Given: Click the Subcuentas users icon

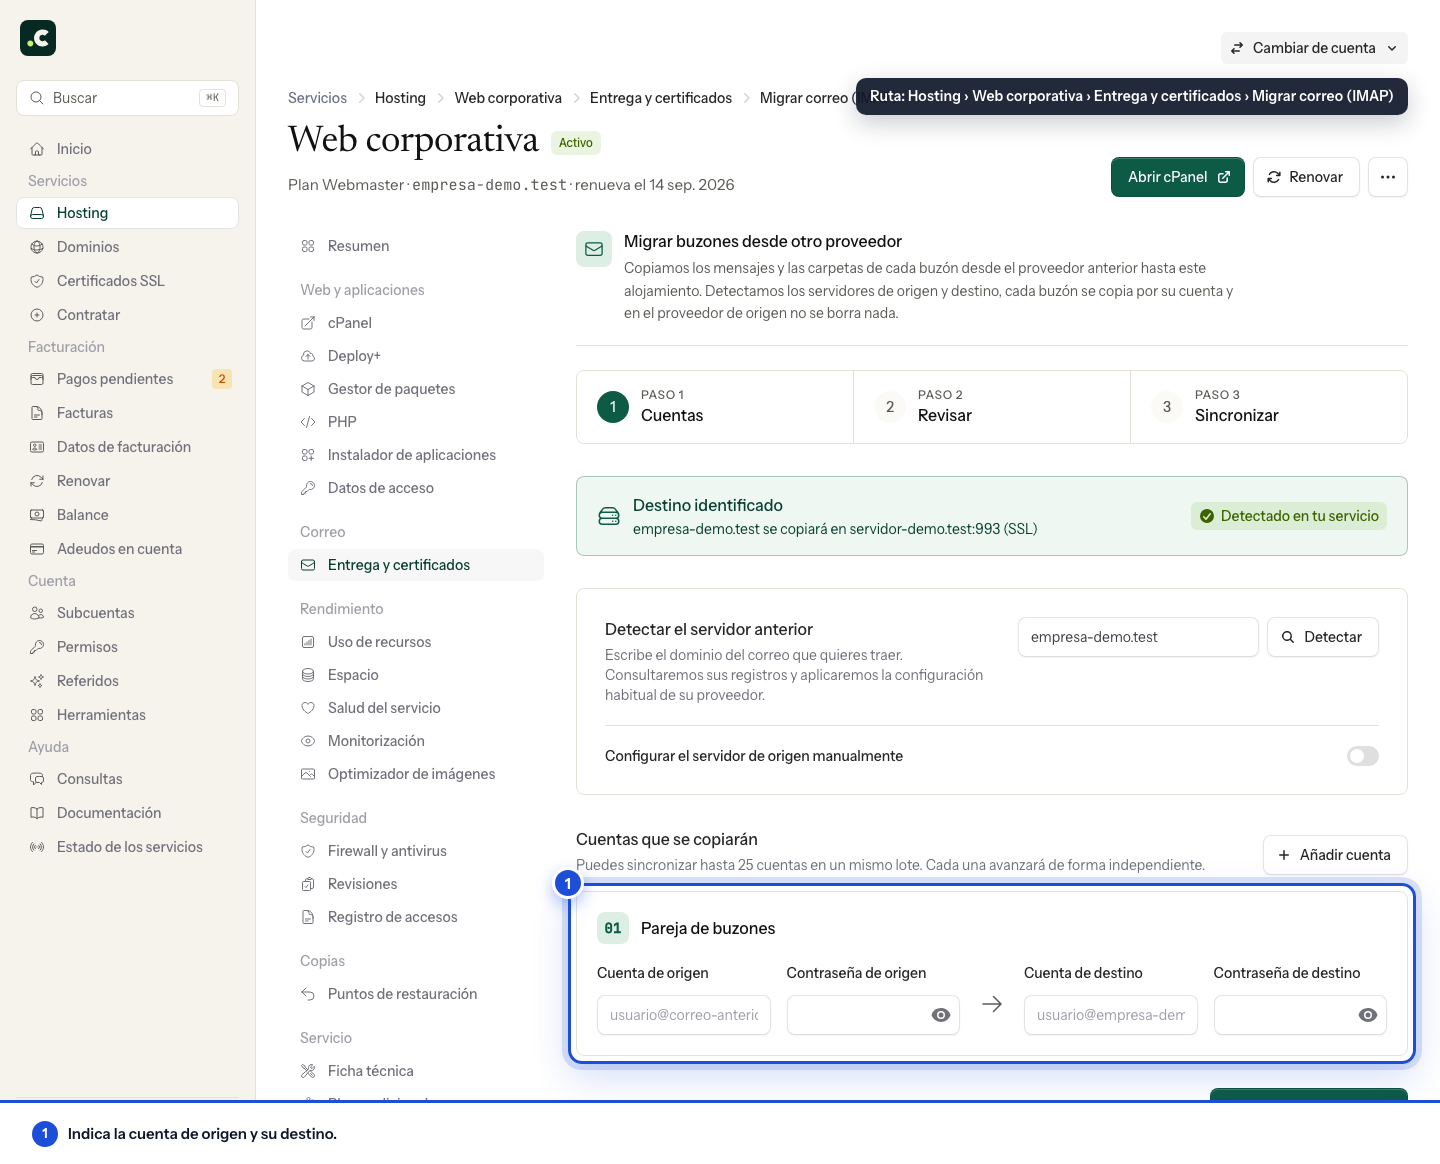Looking at the screenshot, I should (x=37, y=613).
